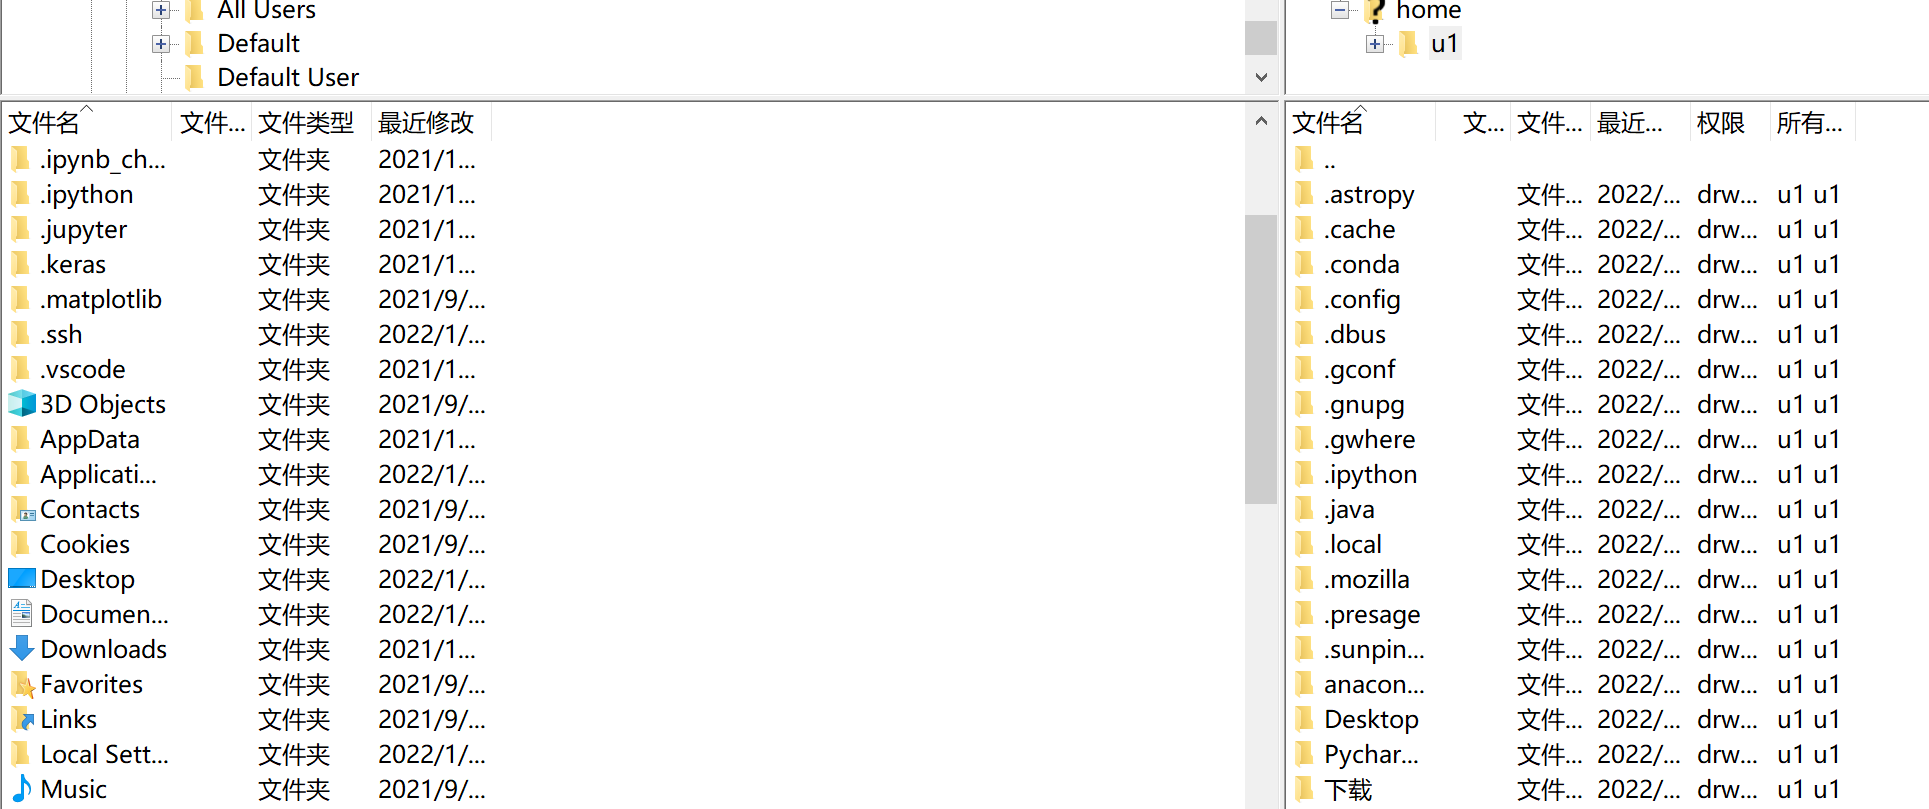Click the .astropy remote folder icon

coord(1304,194)
